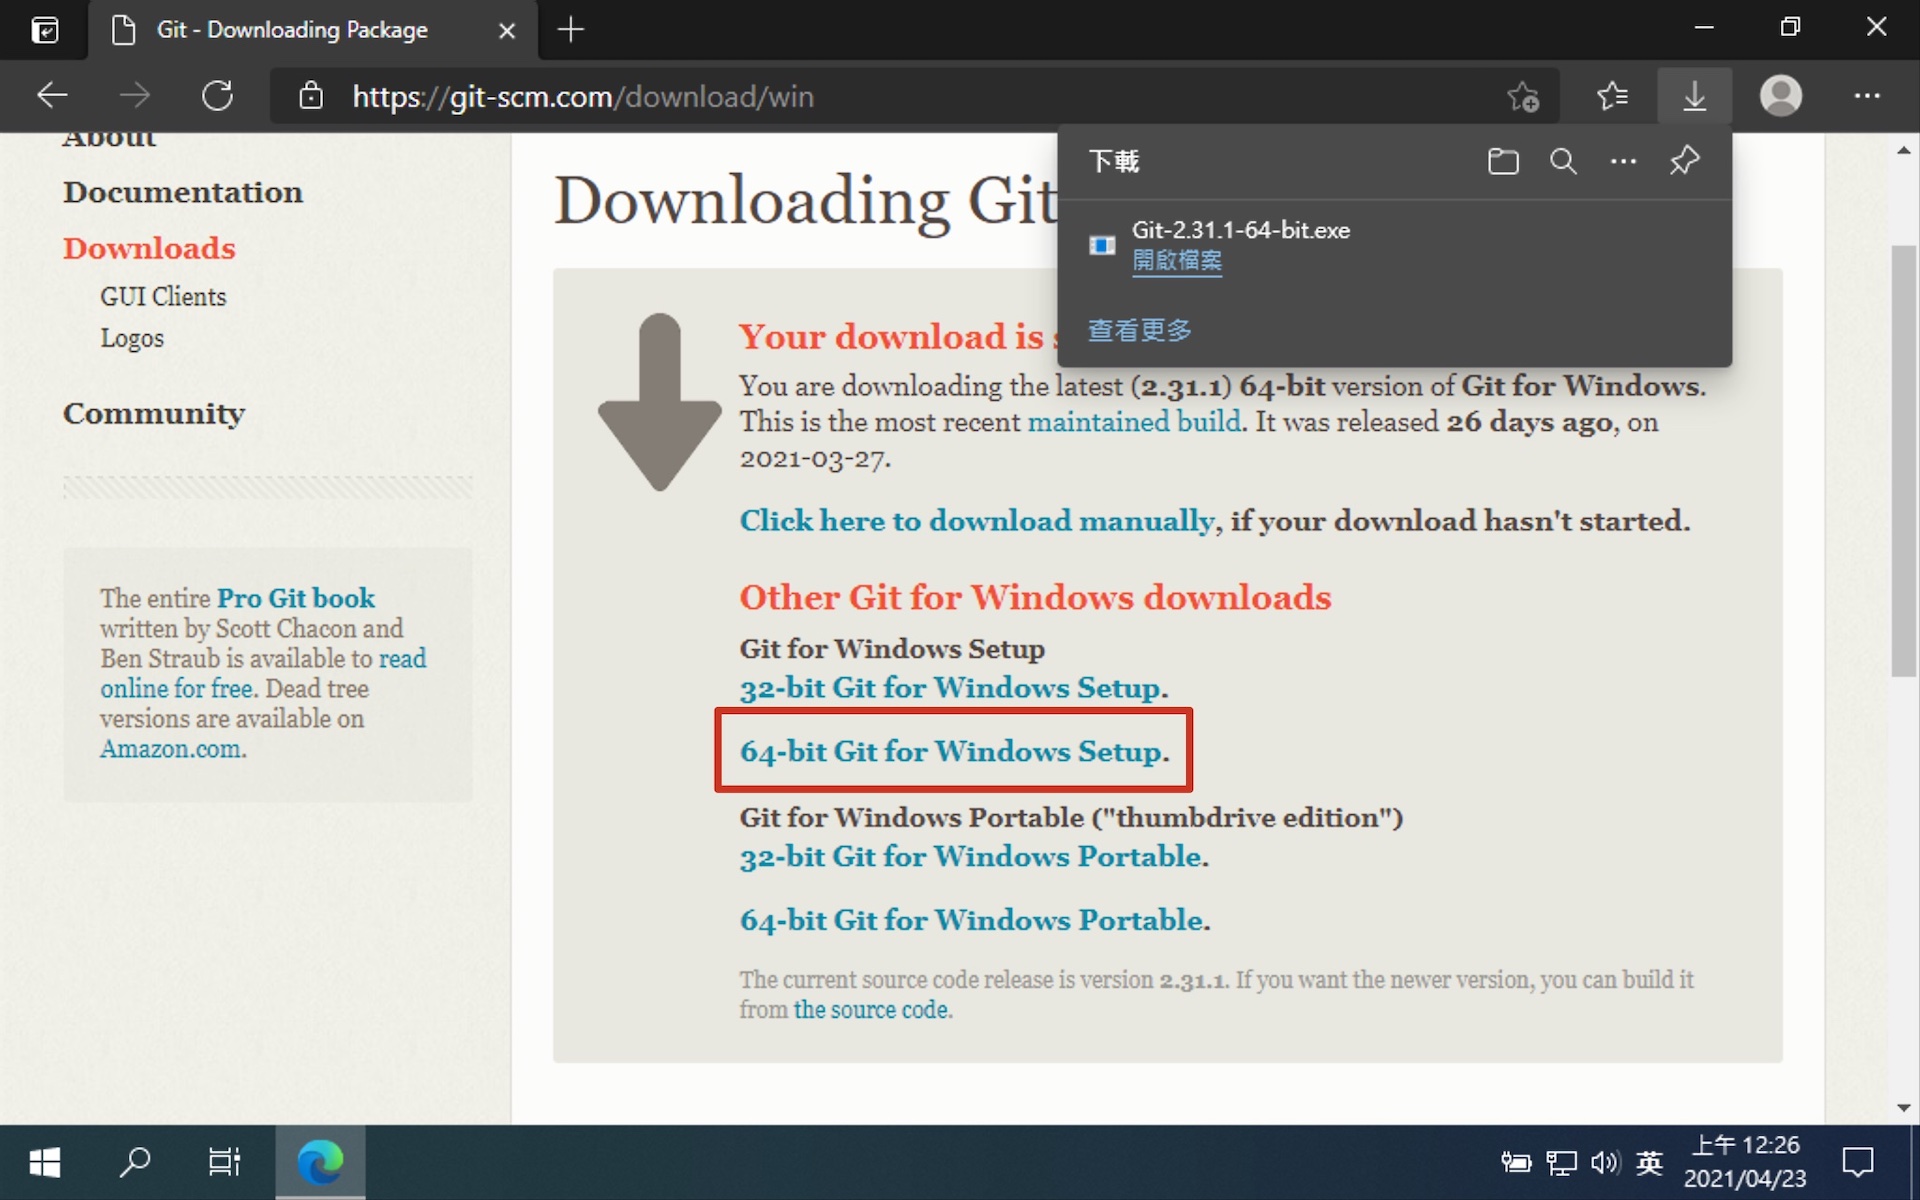Click the browser forward arrow

pos(135,96)
